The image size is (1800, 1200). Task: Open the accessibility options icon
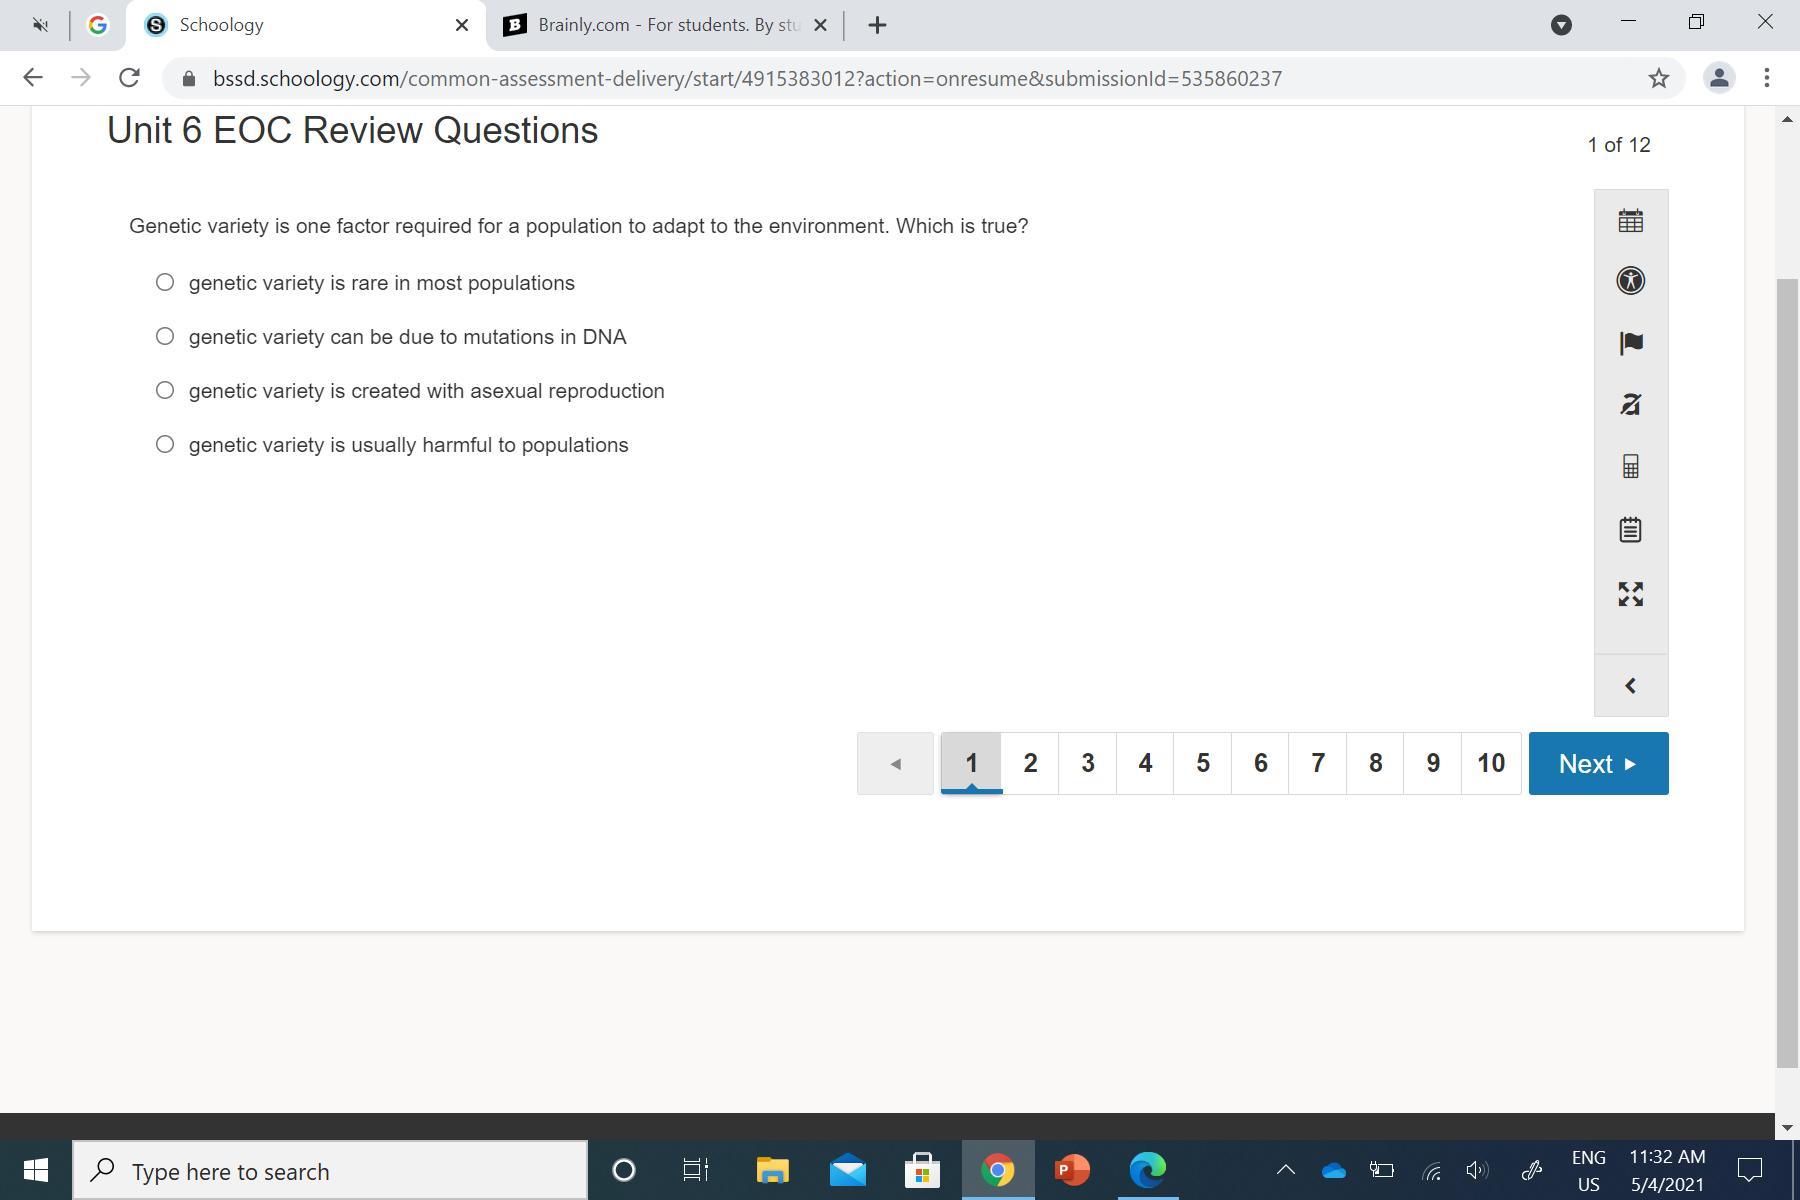point(1630,281)
